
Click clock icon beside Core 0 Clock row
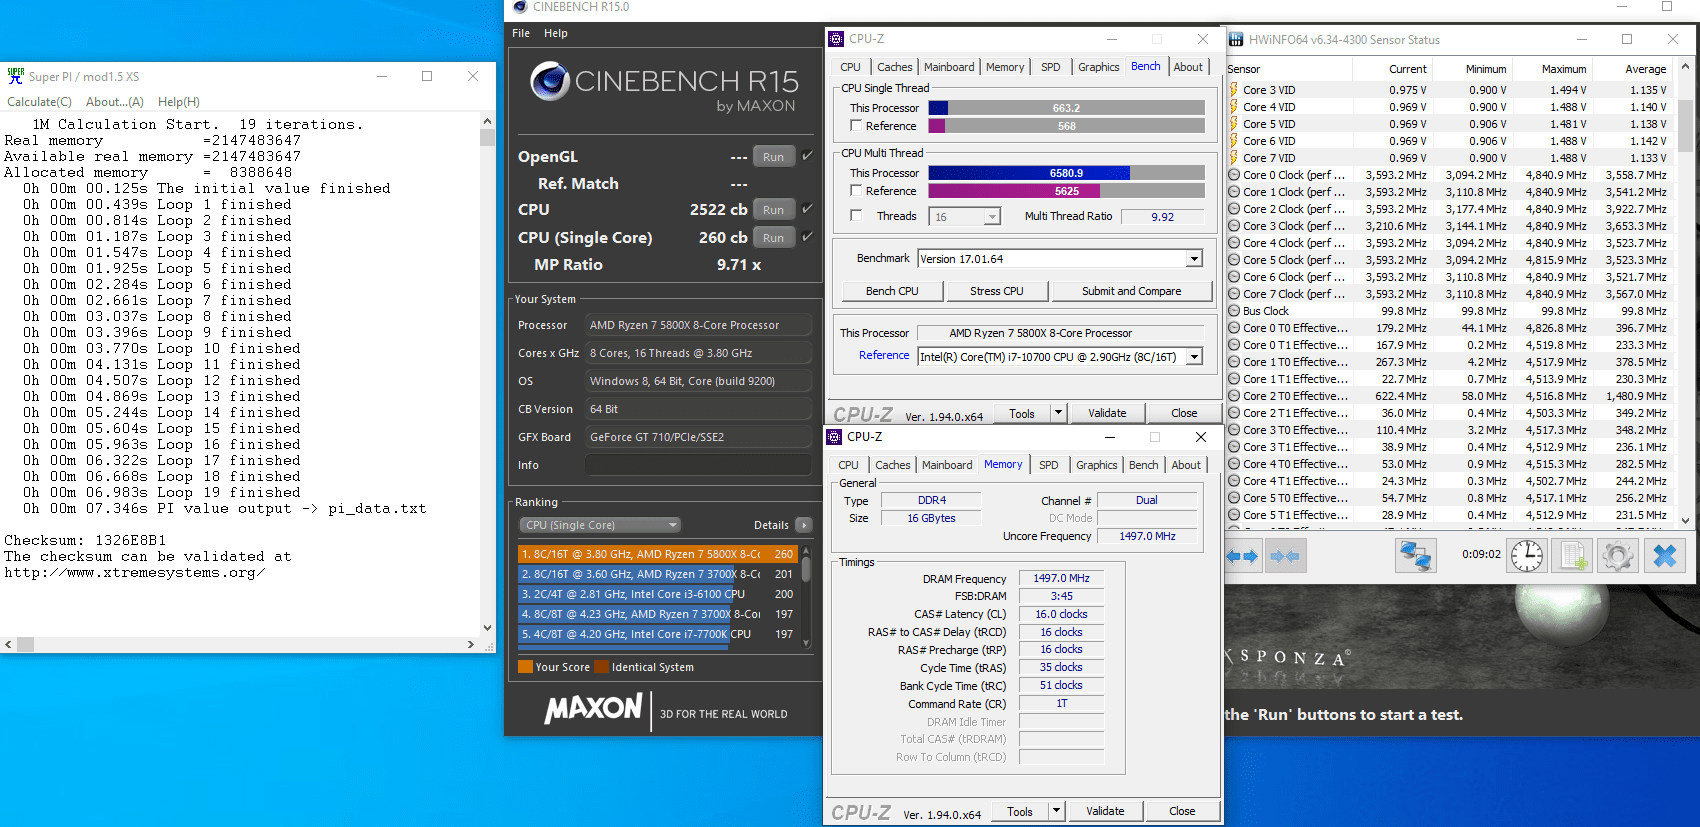pyautogui.click(x=1234, y=175)
